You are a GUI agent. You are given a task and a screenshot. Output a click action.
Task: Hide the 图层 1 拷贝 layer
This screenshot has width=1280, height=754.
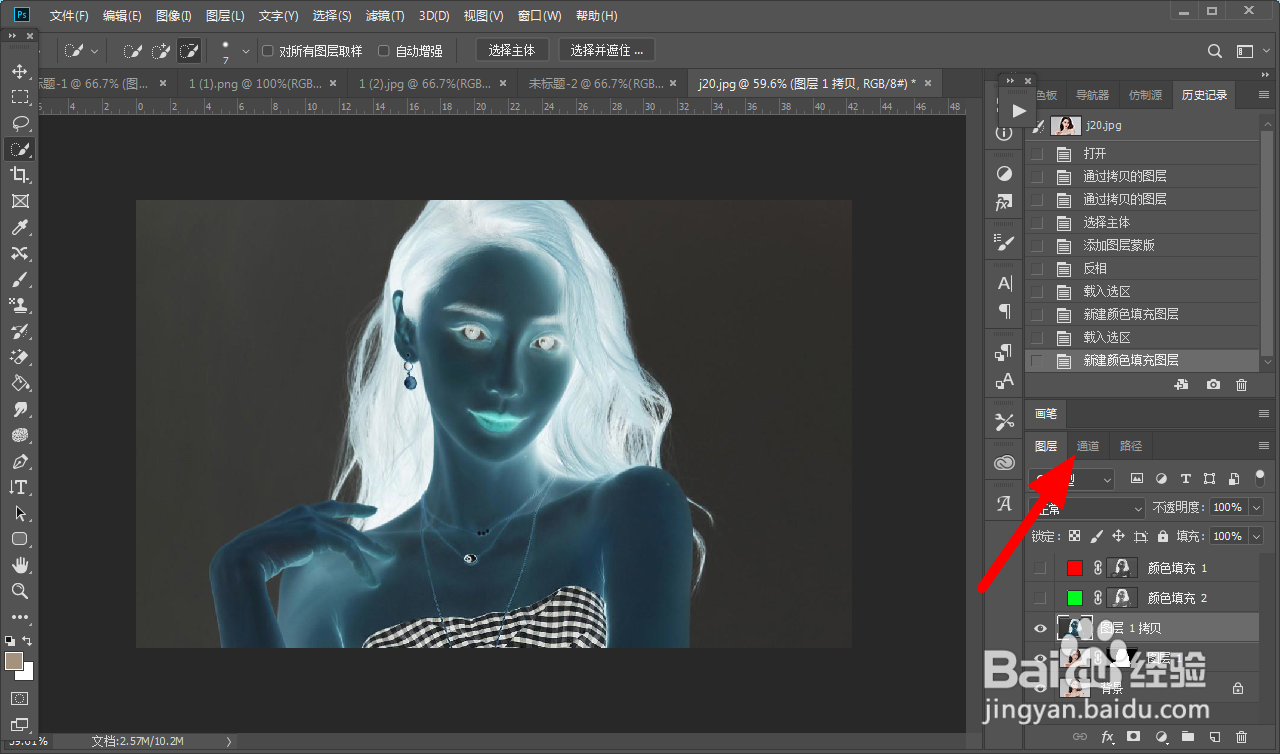[1040, 628]
